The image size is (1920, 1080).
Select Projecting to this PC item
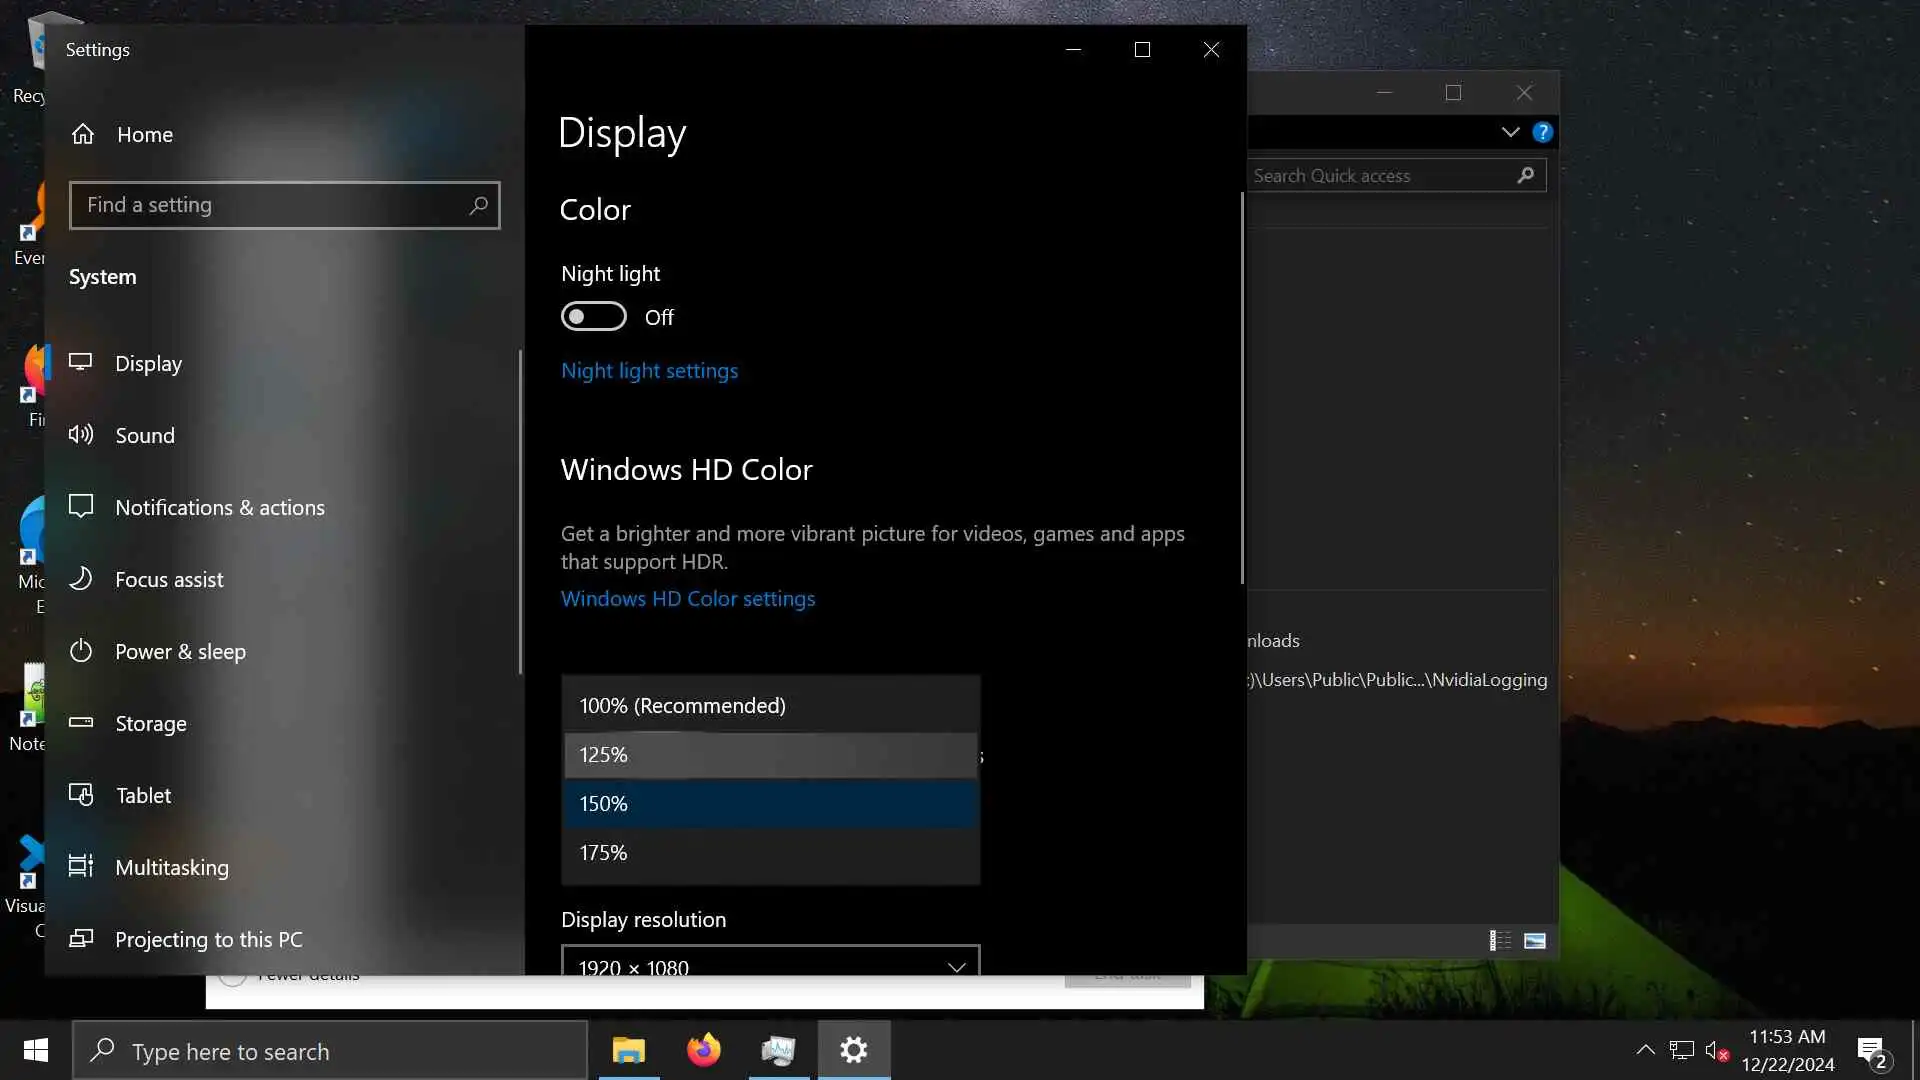[x=208, y=939]
